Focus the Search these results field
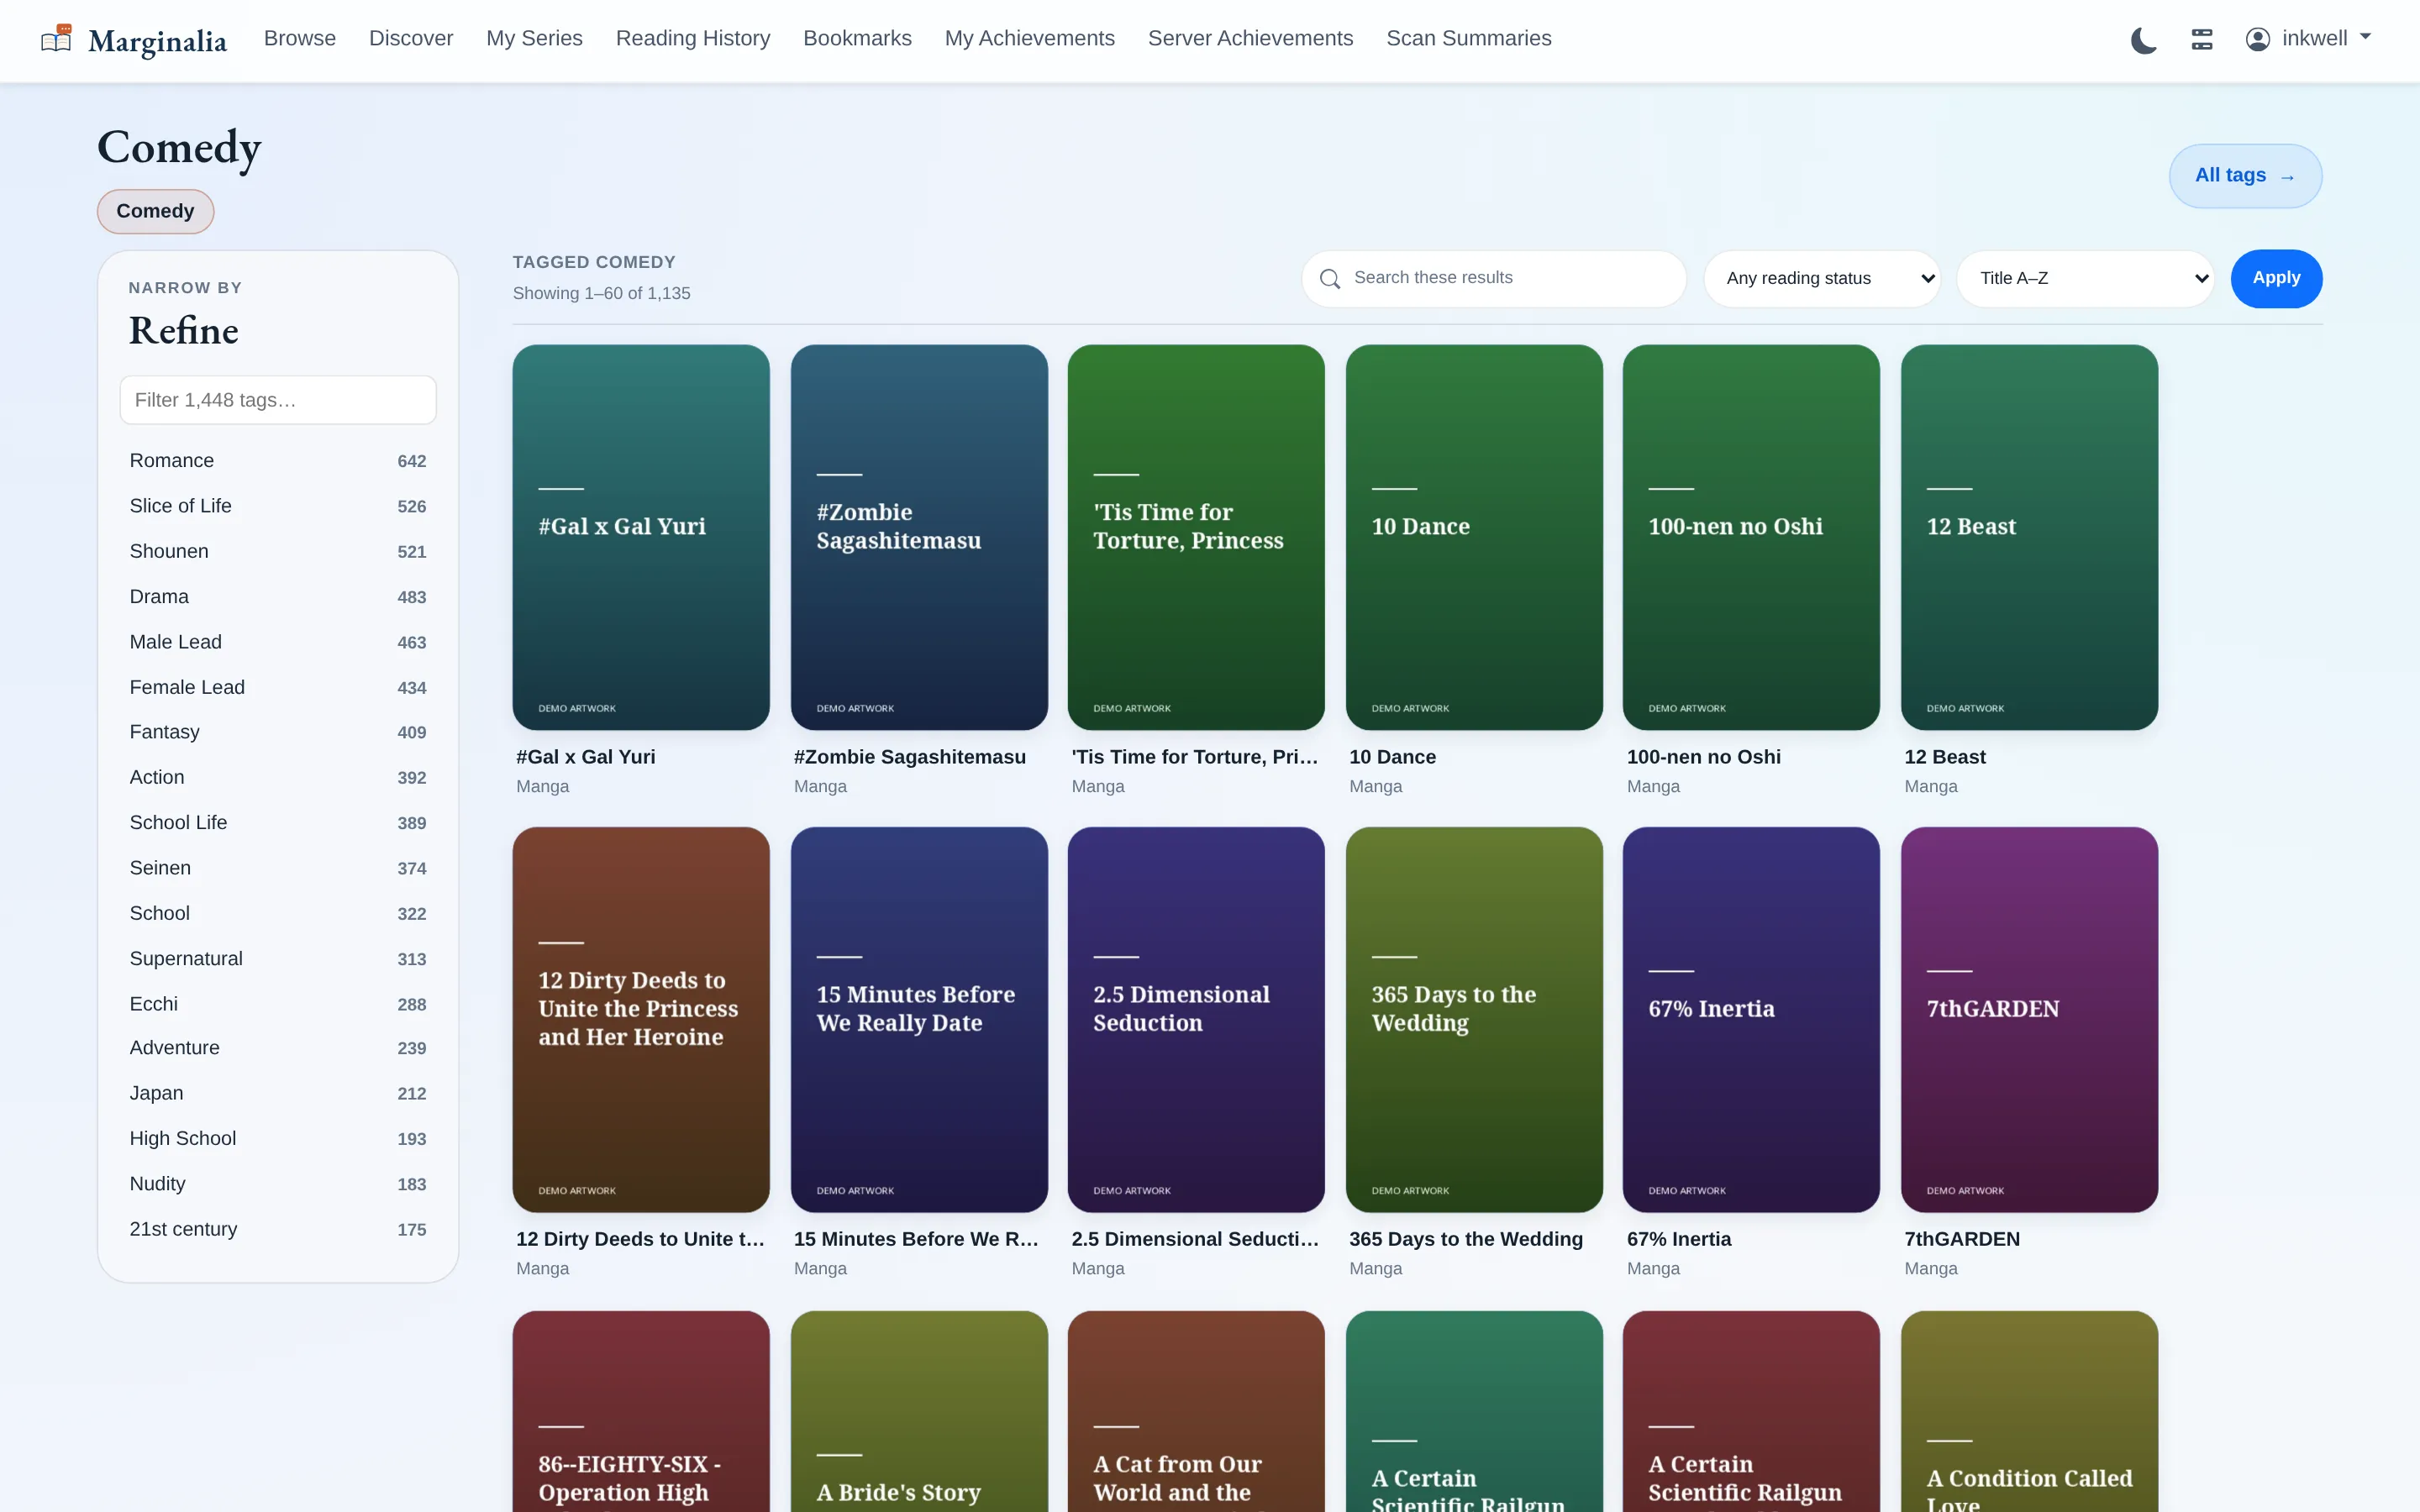2420x1512 pixels. tap(1494, 279)
